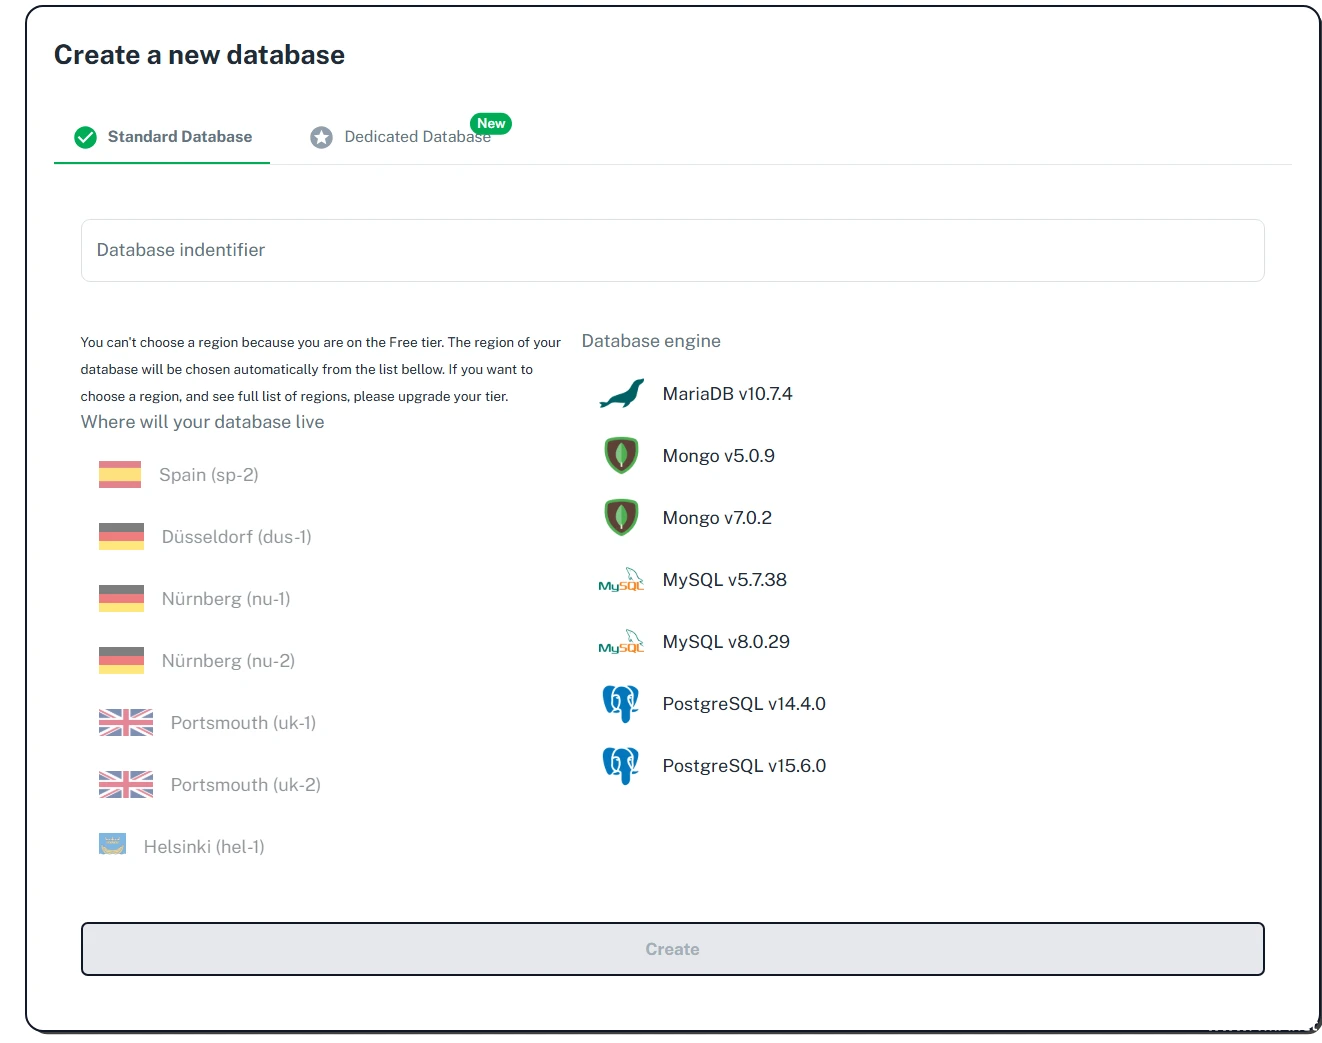Select Nürnberg (nu-1) as region

point(226,599)
